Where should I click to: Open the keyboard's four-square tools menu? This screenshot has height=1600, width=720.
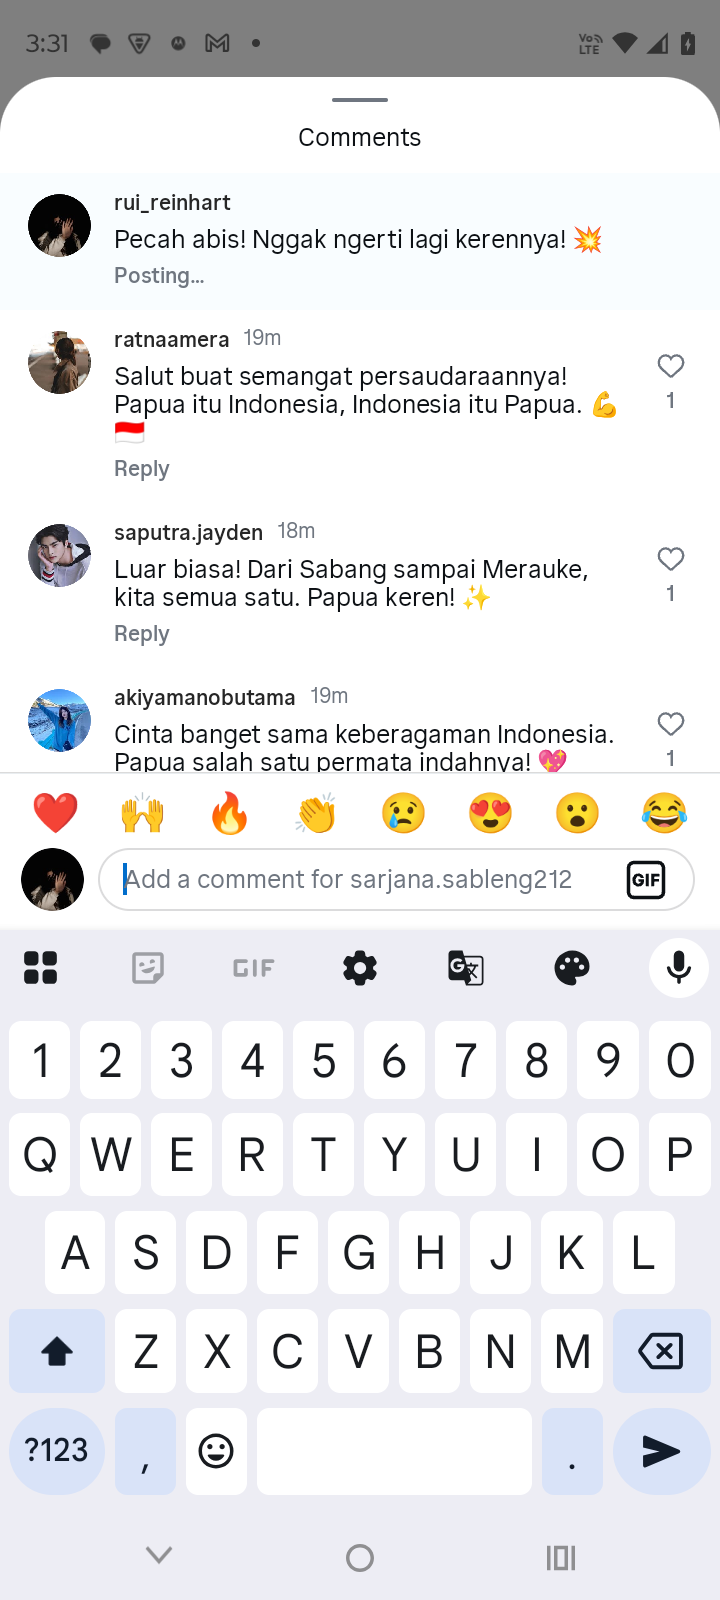pyautogui.click(x=41, y=968)
